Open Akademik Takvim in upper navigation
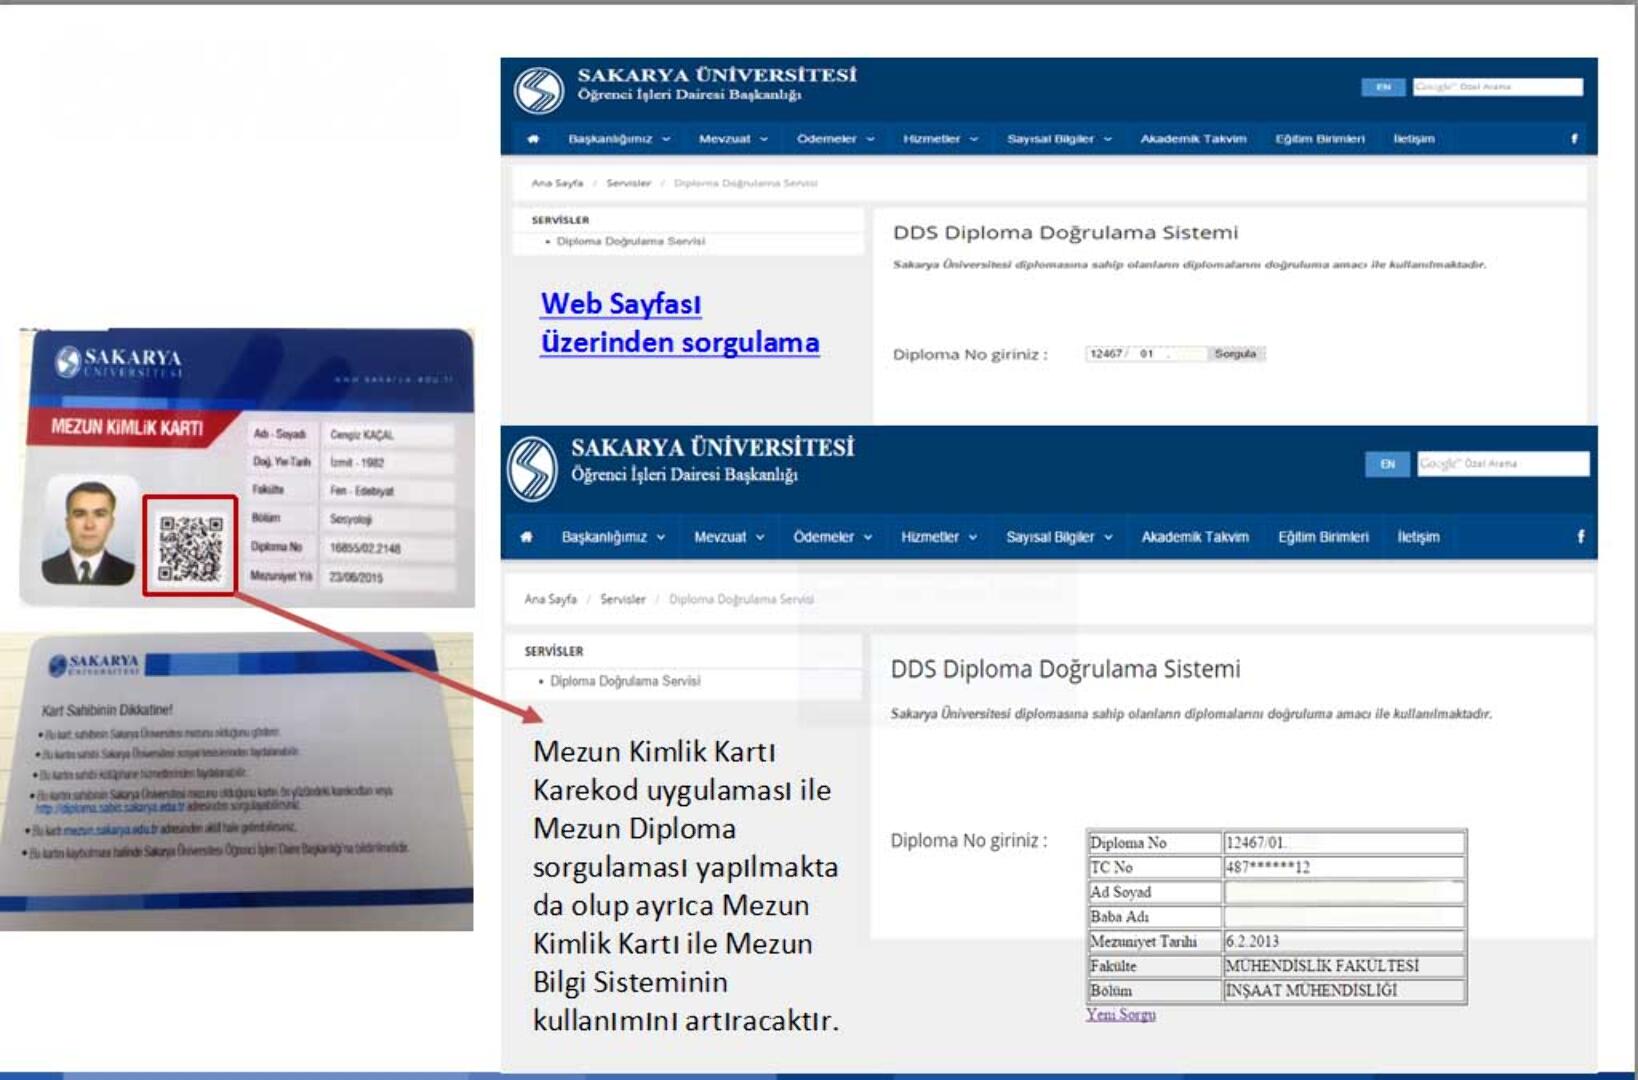This screenshot has width=1638, height=1080. click(1193, 139)
